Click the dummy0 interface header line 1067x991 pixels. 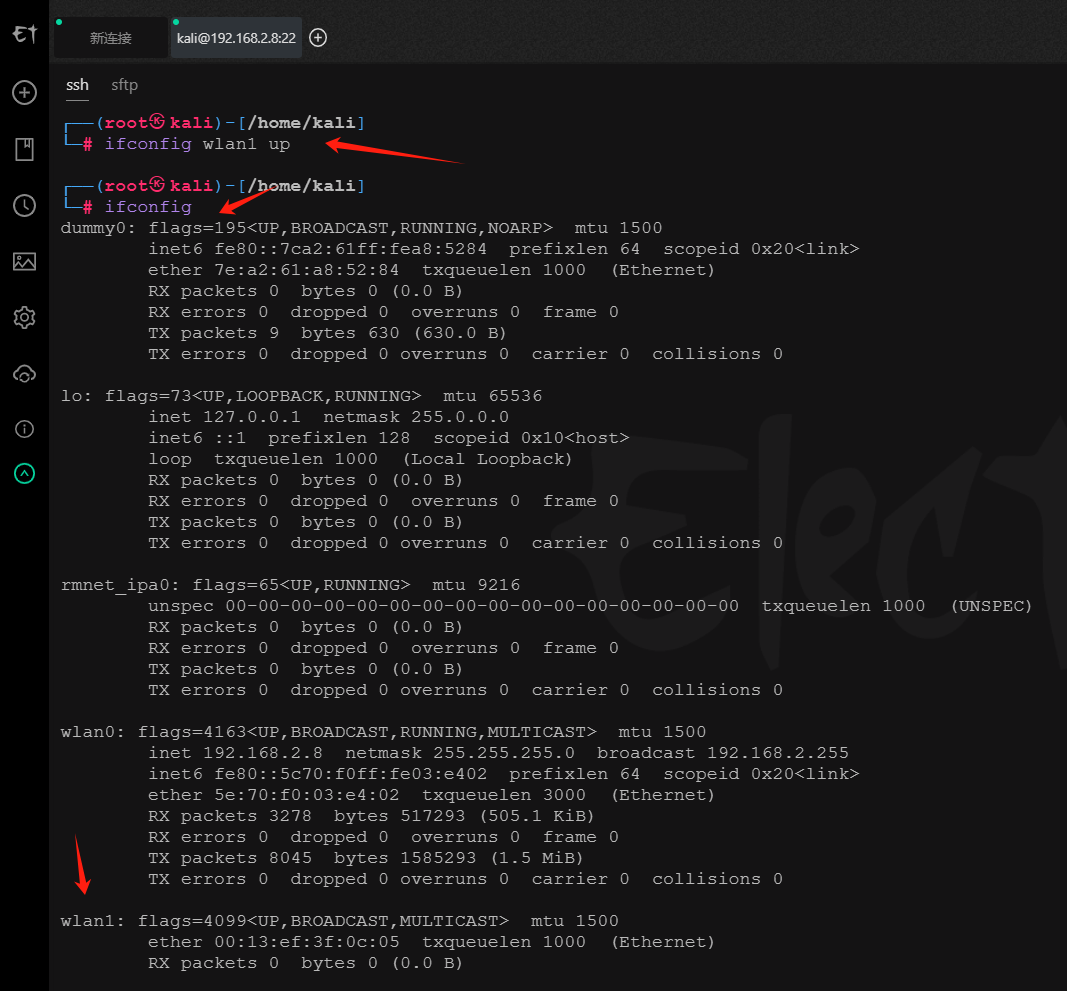(360, 228)
